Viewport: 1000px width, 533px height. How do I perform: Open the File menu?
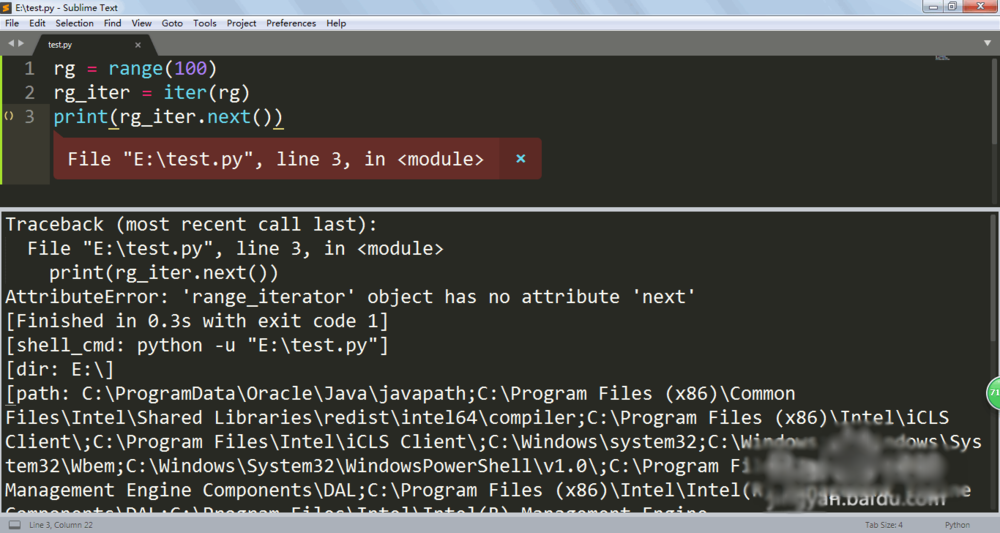(x=11, y=23)
